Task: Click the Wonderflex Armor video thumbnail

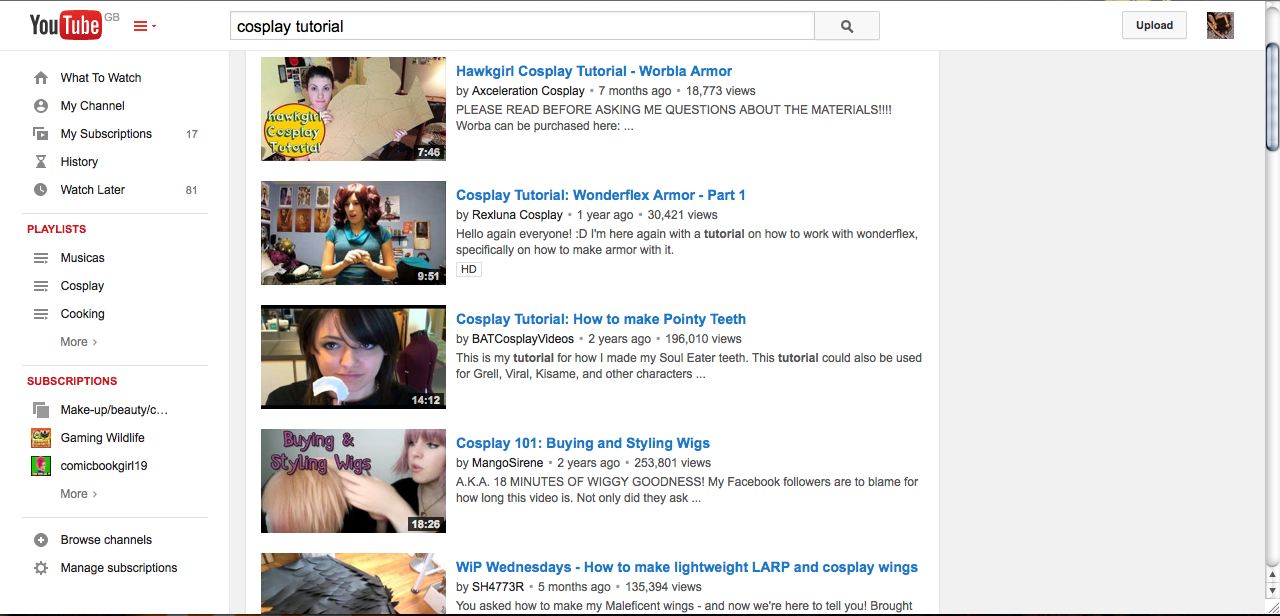Action: click(x=353, y=233)
